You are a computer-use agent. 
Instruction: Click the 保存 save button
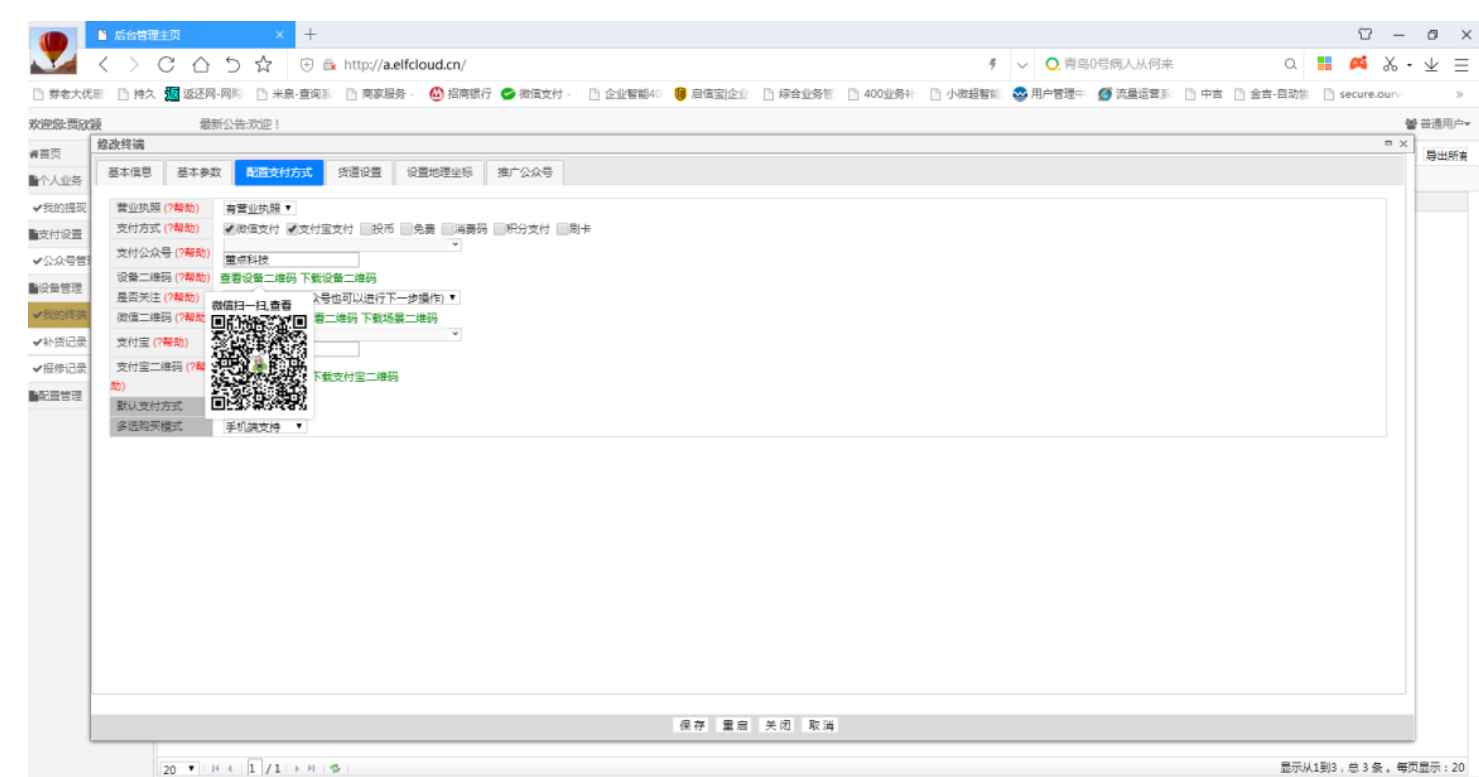coord(692,725)
